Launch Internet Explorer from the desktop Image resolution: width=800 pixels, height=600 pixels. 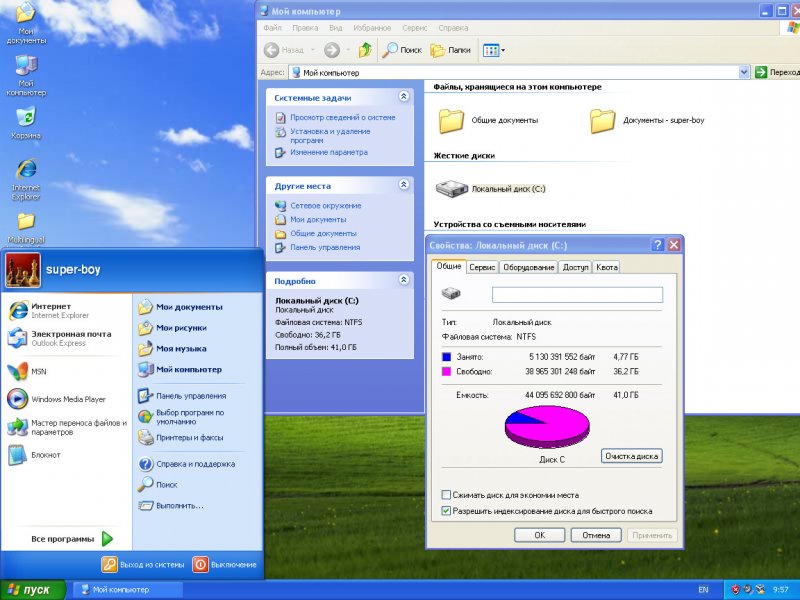(26, 180)
